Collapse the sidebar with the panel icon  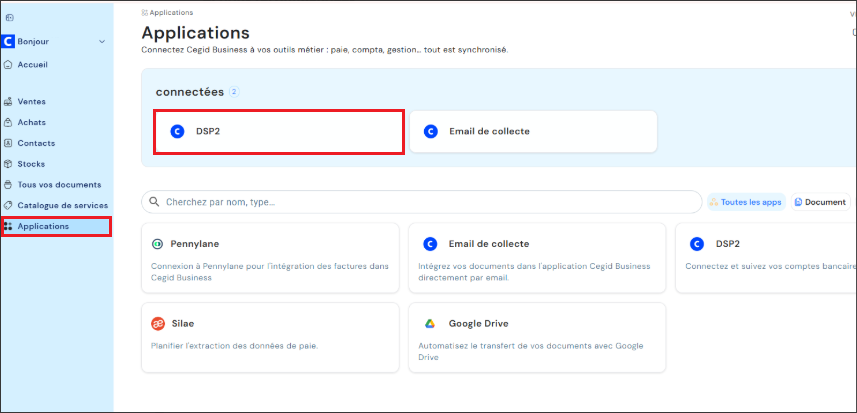9,17
